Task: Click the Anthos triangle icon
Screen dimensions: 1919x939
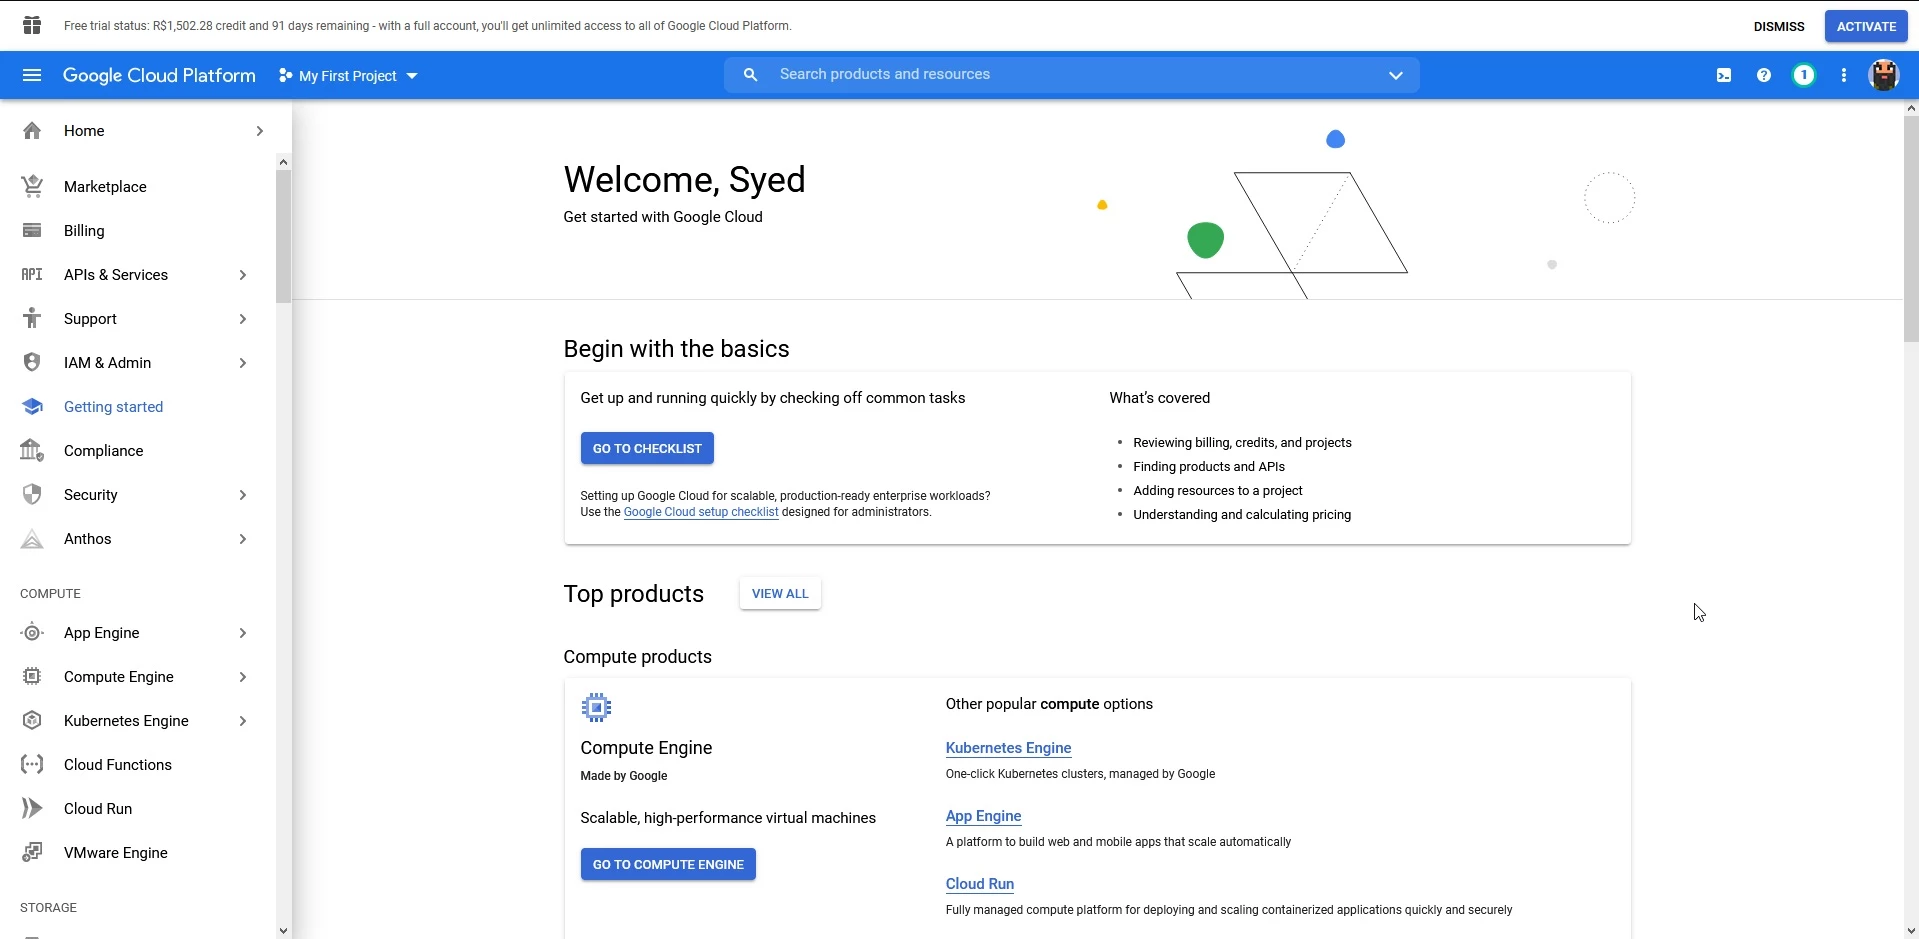Action: pos(32,539)
